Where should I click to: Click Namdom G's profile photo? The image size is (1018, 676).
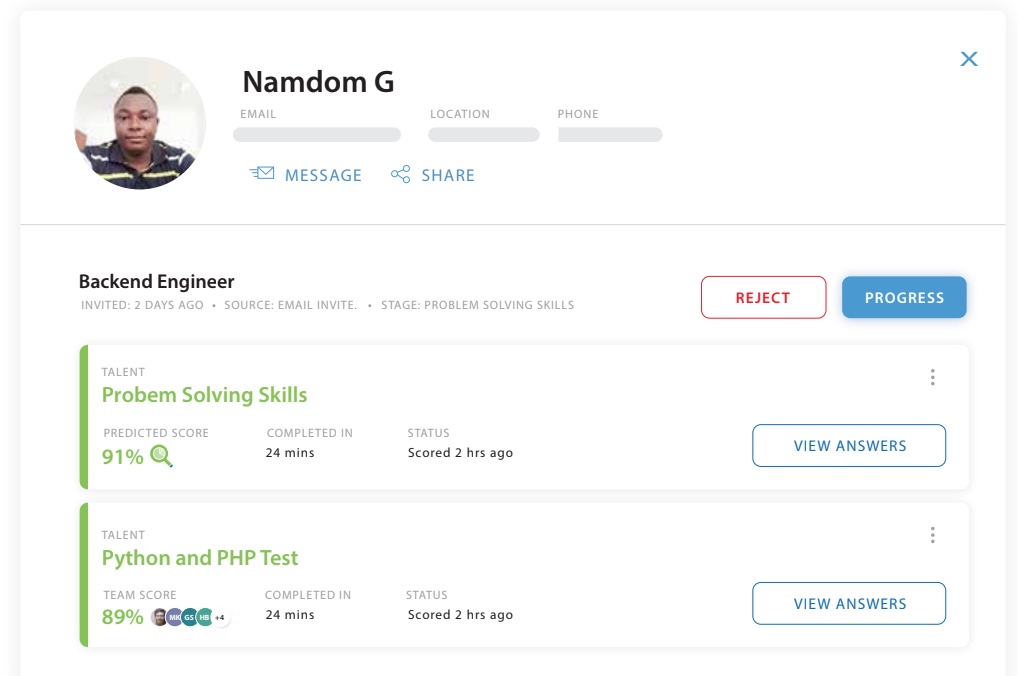click(140, 123)
